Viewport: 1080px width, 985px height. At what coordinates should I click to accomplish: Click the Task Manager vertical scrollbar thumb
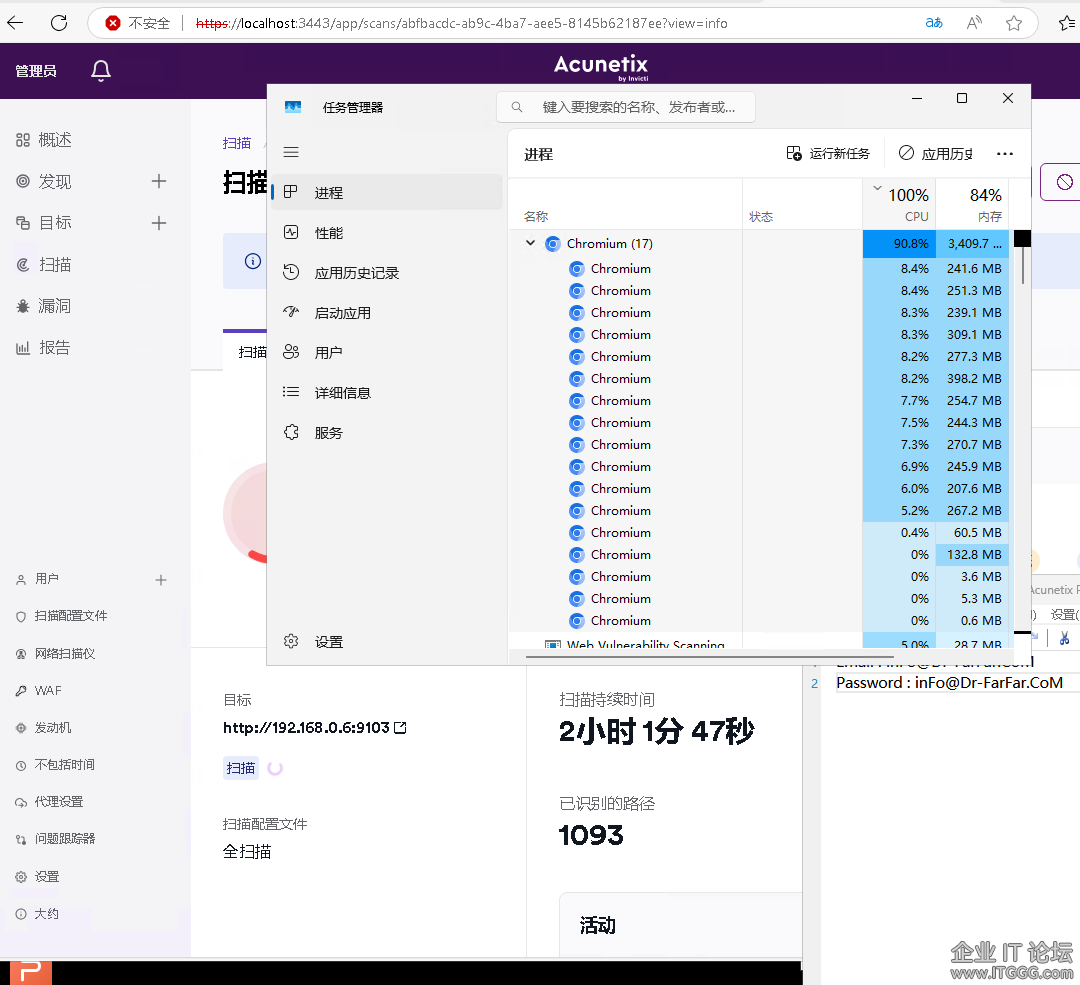coord(1023,265)
